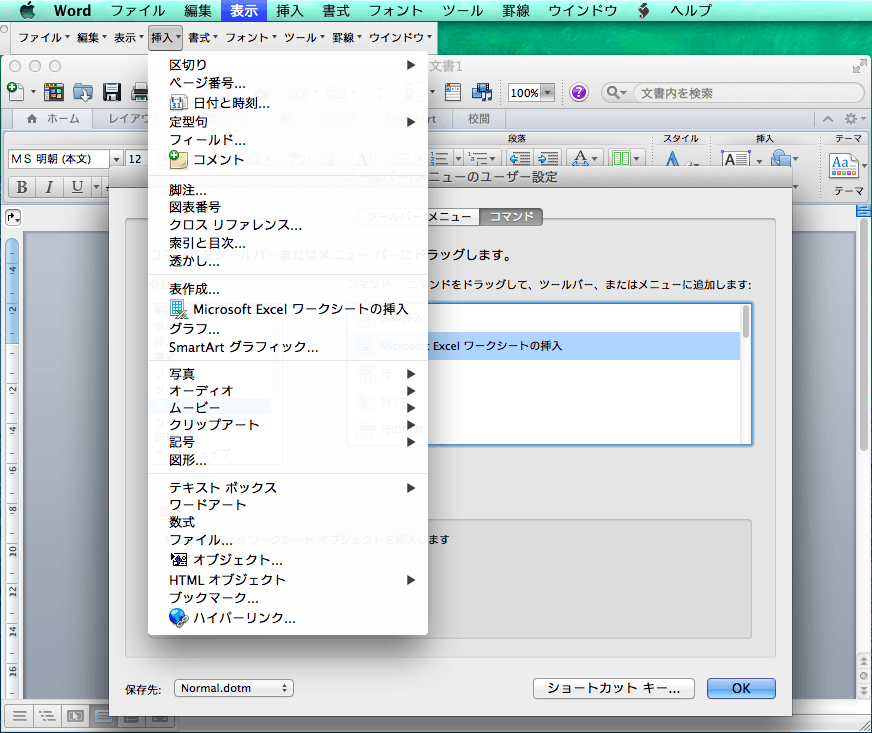Open the 表示 menu in menu bar
Viewport: 872px width, 733px height.
[x=244, y=11]
